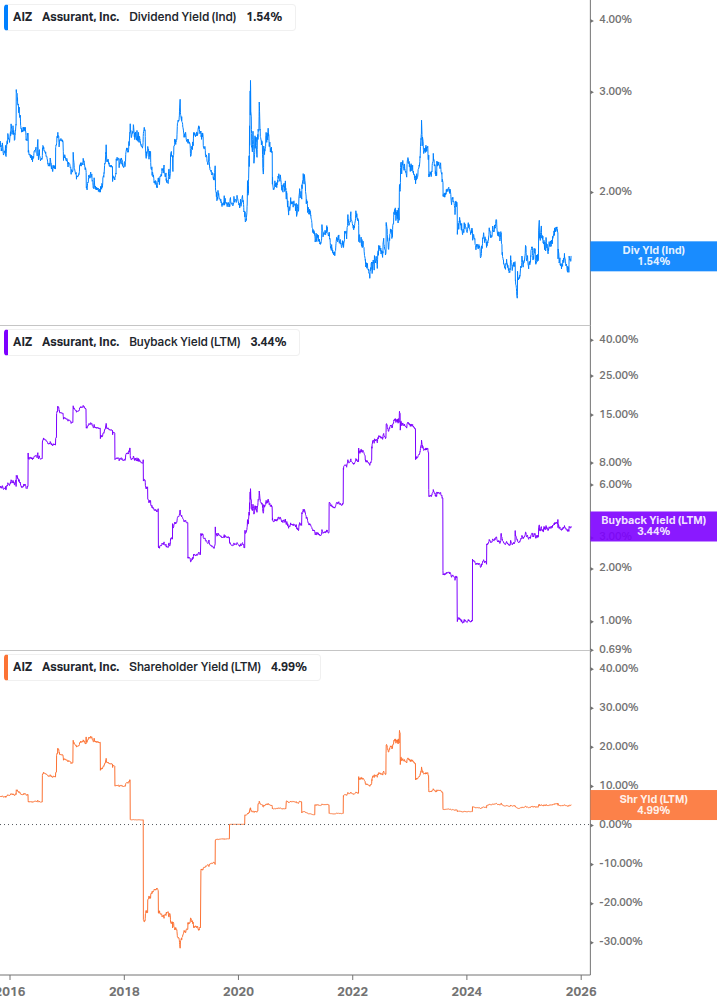Click the purple color bar beside Buyback Yield legend
The image size is (717, 1005).
click(6, 342)
